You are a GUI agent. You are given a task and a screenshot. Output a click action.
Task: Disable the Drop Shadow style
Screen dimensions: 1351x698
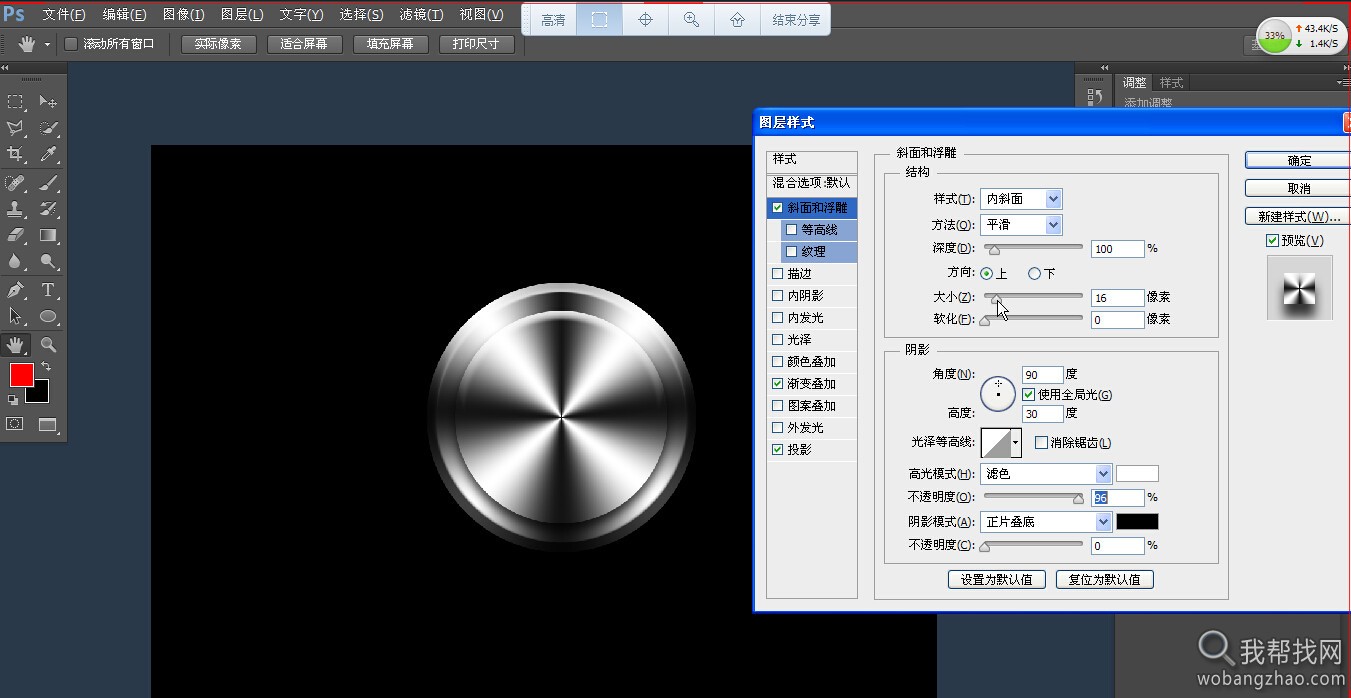[778, 450]
